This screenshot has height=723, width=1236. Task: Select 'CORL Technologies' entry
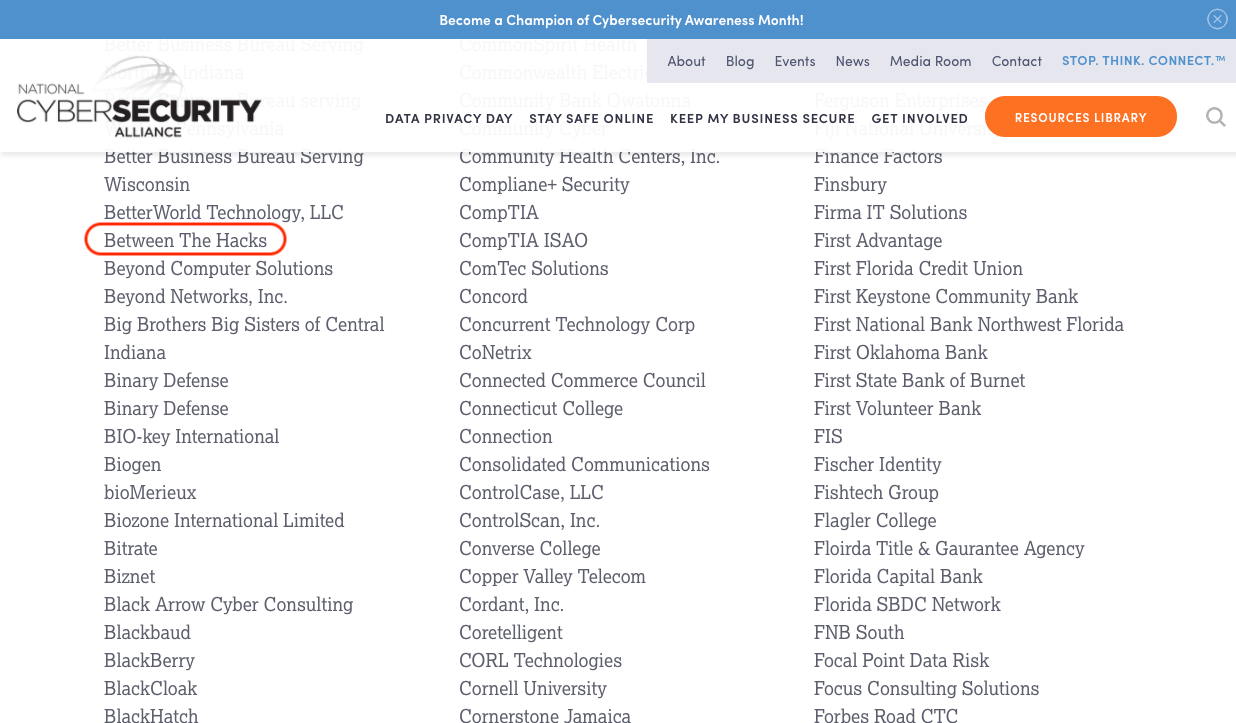540,660
